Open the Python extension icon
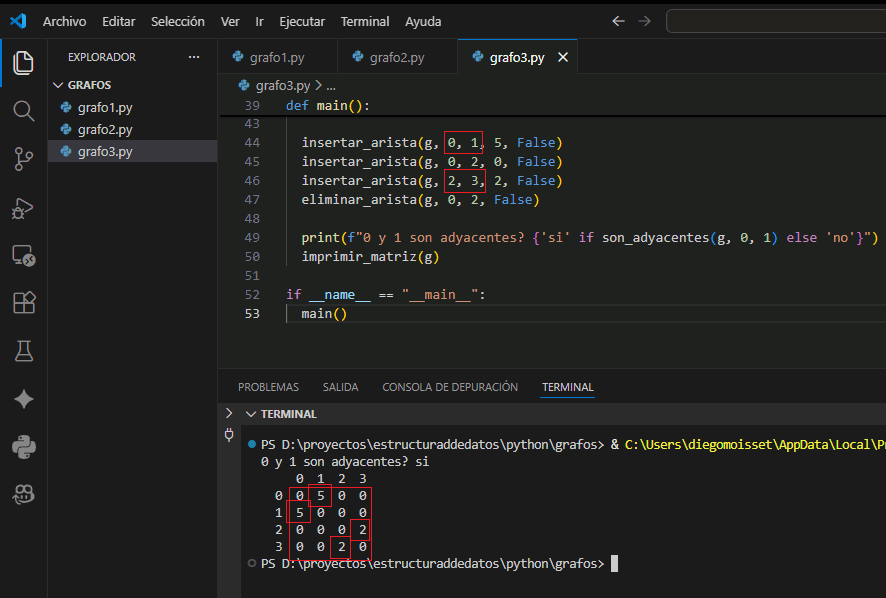The width and height of the screenshot is (886, 598). pos(23,446)
